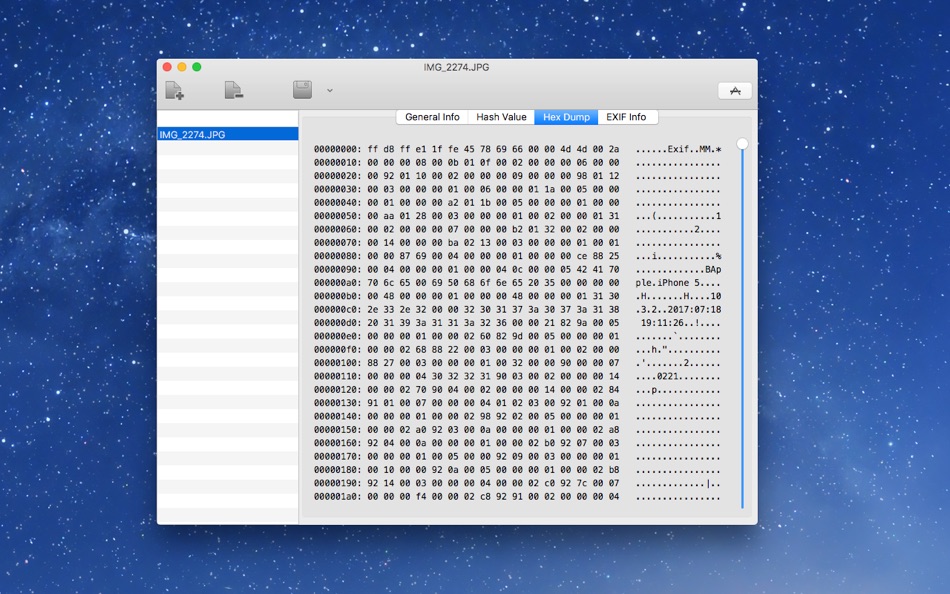Image resolution: width=950 pixels, height=594 pixels.
Task: Click the App Store button in toolbar
Action: pos(735,91)
